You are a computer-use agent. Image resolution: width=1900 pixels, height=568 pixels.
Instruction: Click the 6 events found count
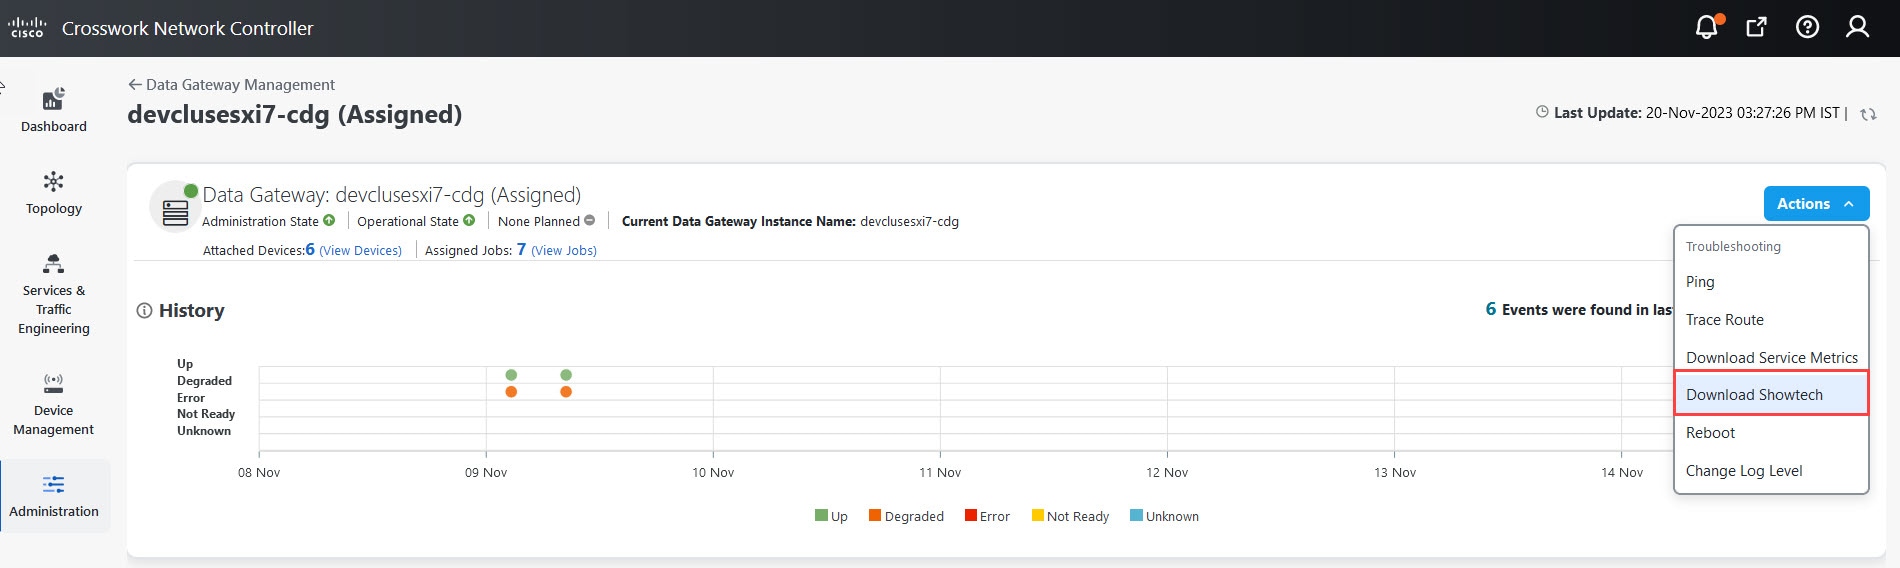[x=1491, y=309]
